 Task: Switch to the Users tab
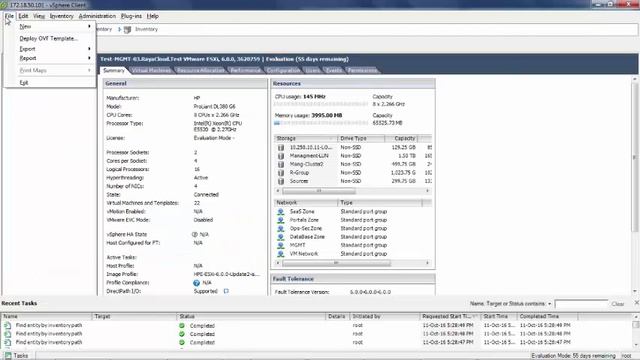tap(313, 70)
